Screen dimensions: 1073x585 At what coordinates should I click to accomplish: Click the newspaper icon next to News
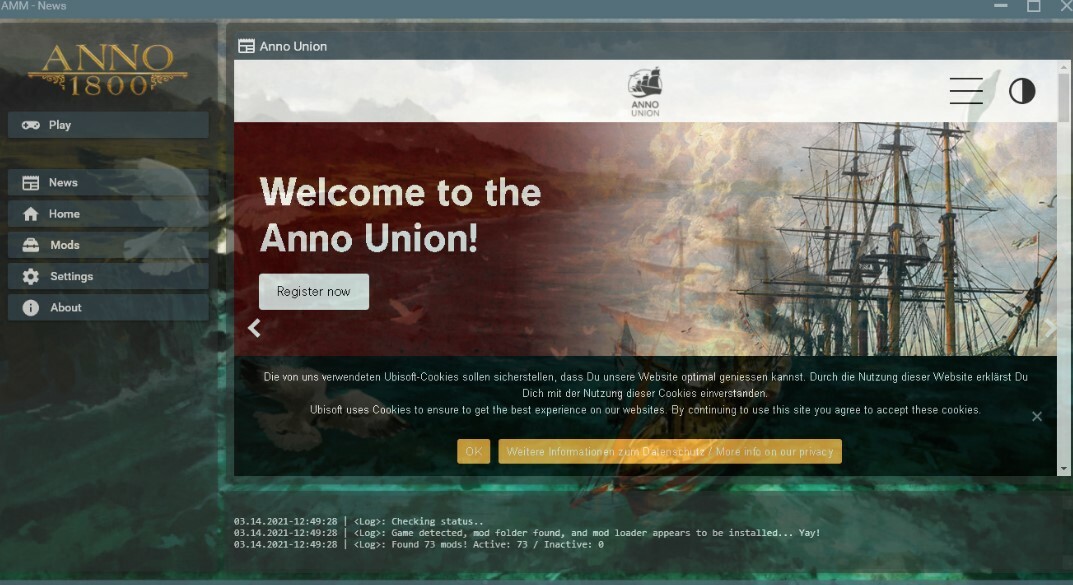[31, 183]
